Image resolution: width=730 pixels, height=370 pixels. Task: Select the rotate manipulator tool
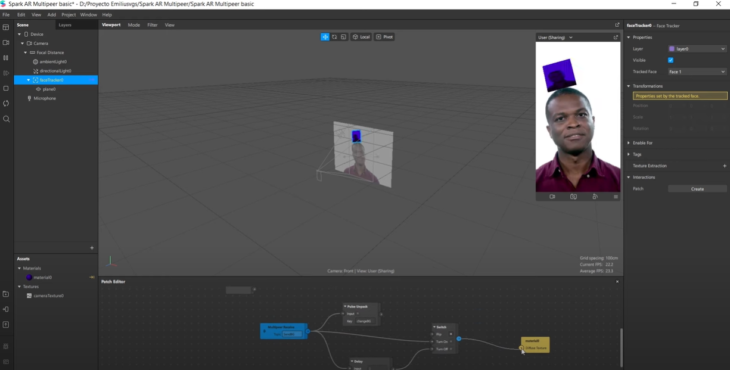tap(334, 37)
